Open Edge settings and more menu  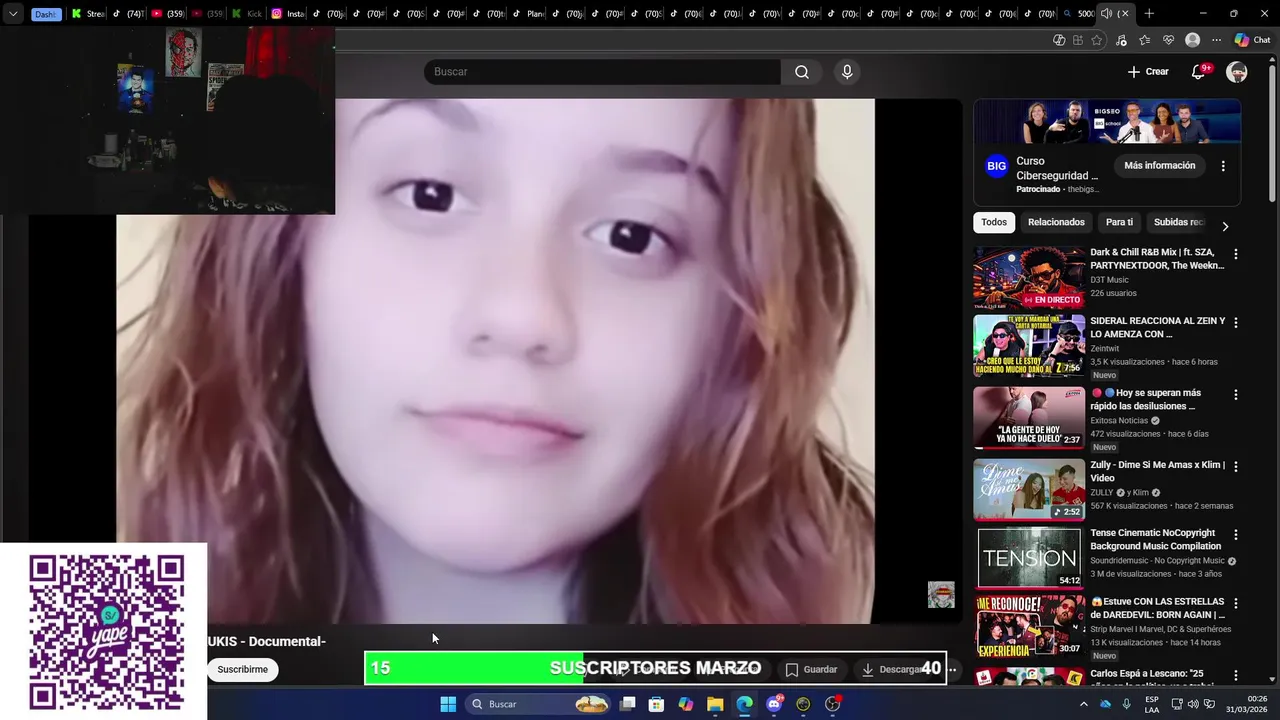[1216, 40]
